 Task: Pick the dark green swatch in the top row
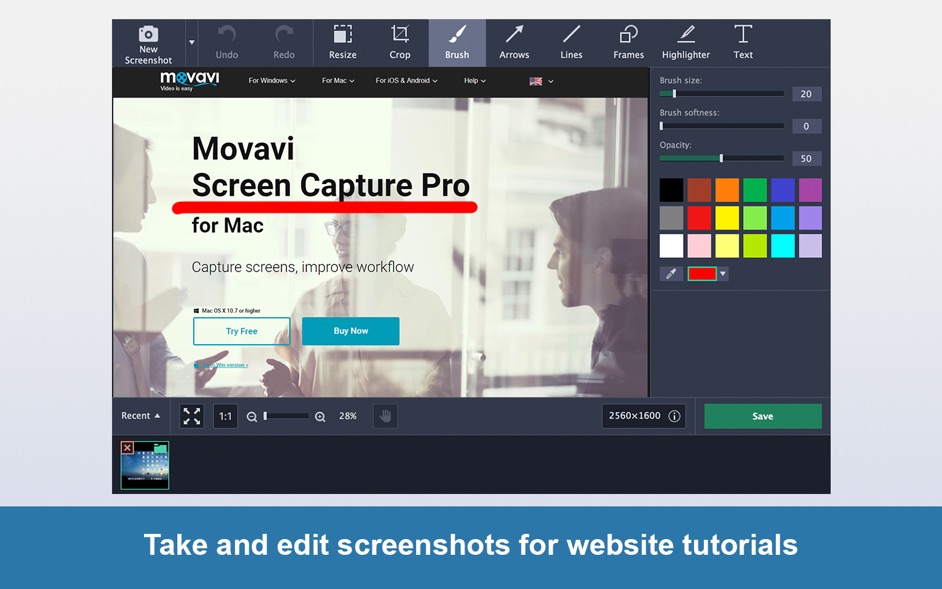point(755,190)
